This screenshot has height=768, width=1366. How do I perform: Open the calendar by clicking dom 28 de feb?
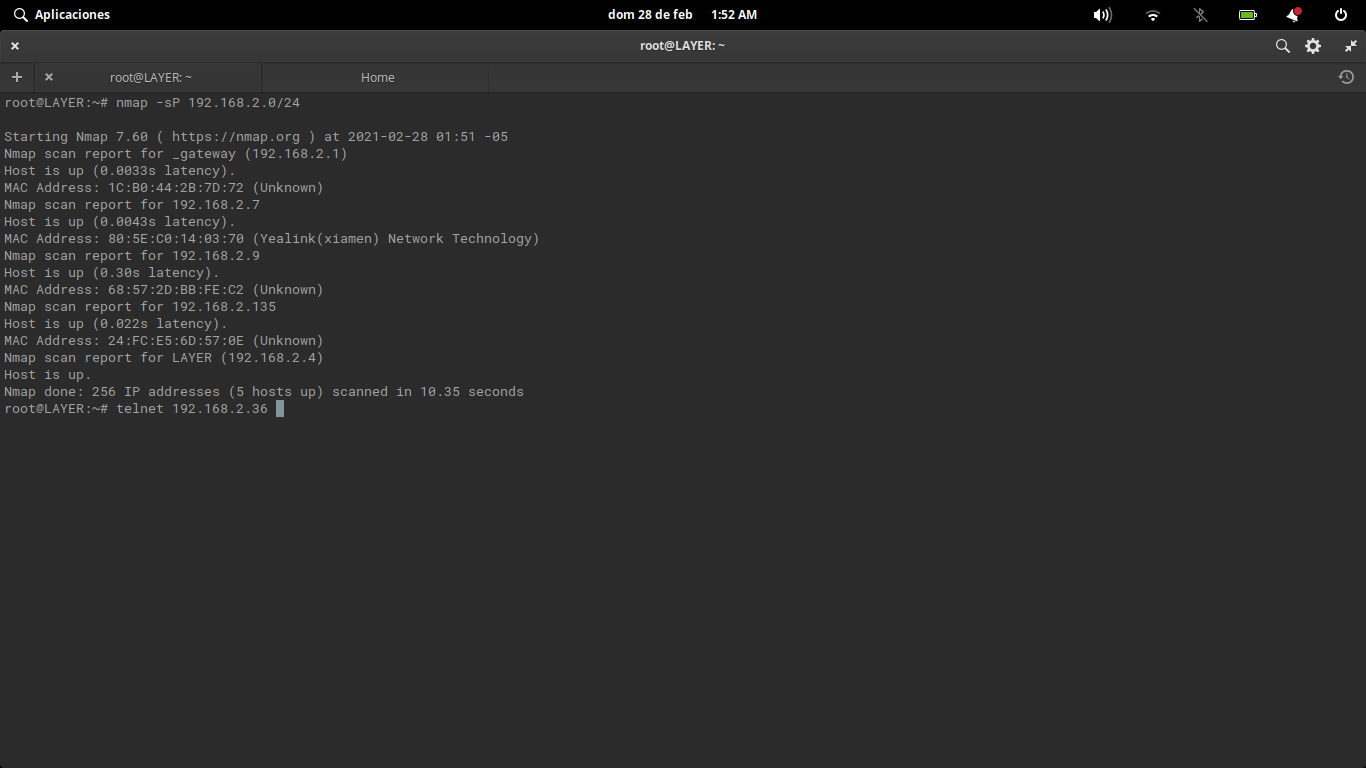(650, 14)
